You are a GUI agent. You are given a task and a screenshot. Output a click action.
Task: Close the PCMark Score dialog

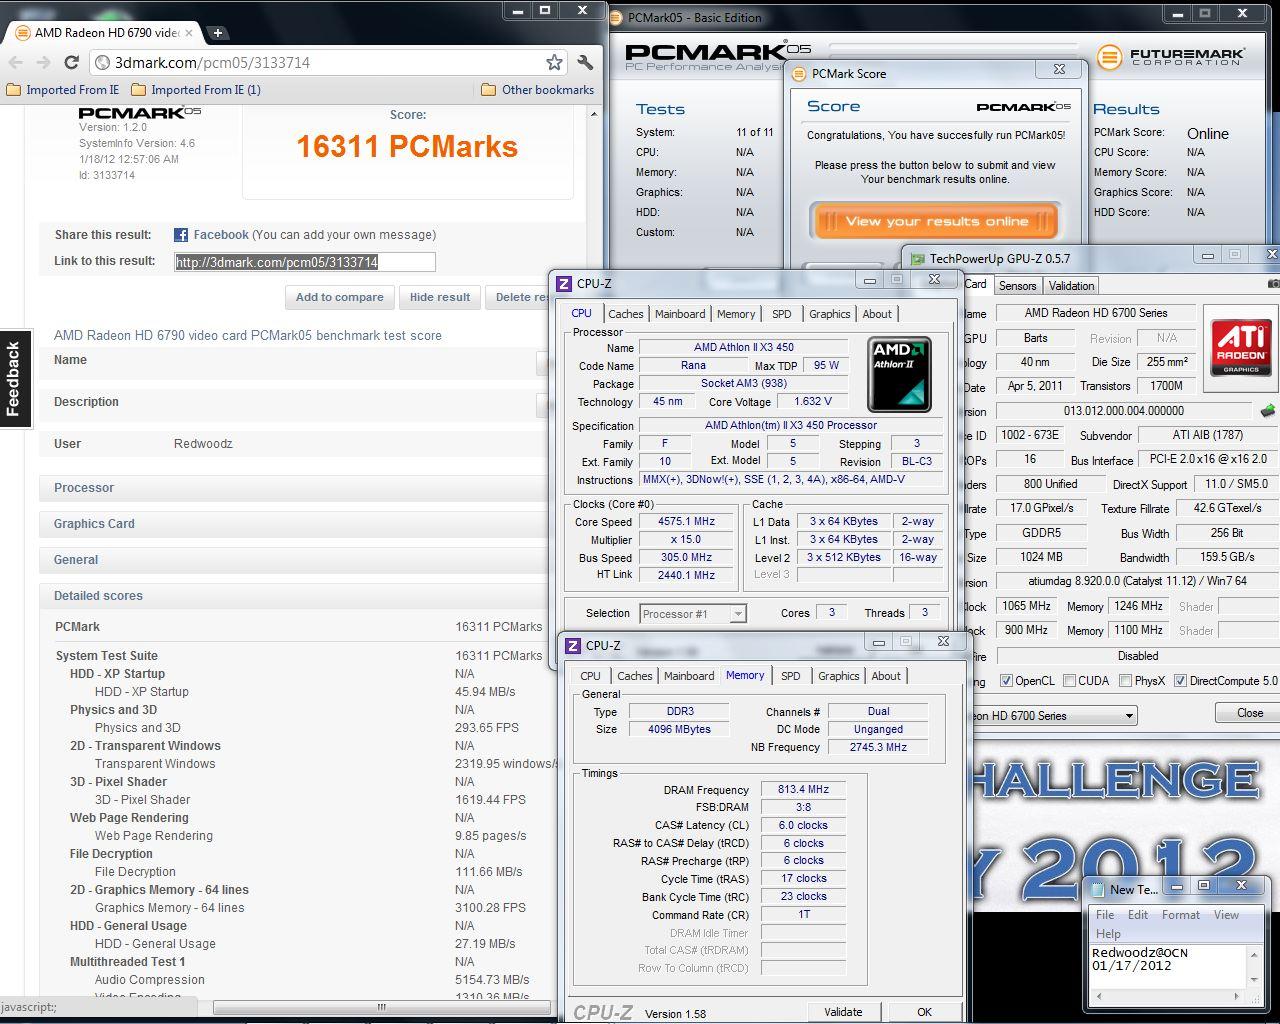1059,70
